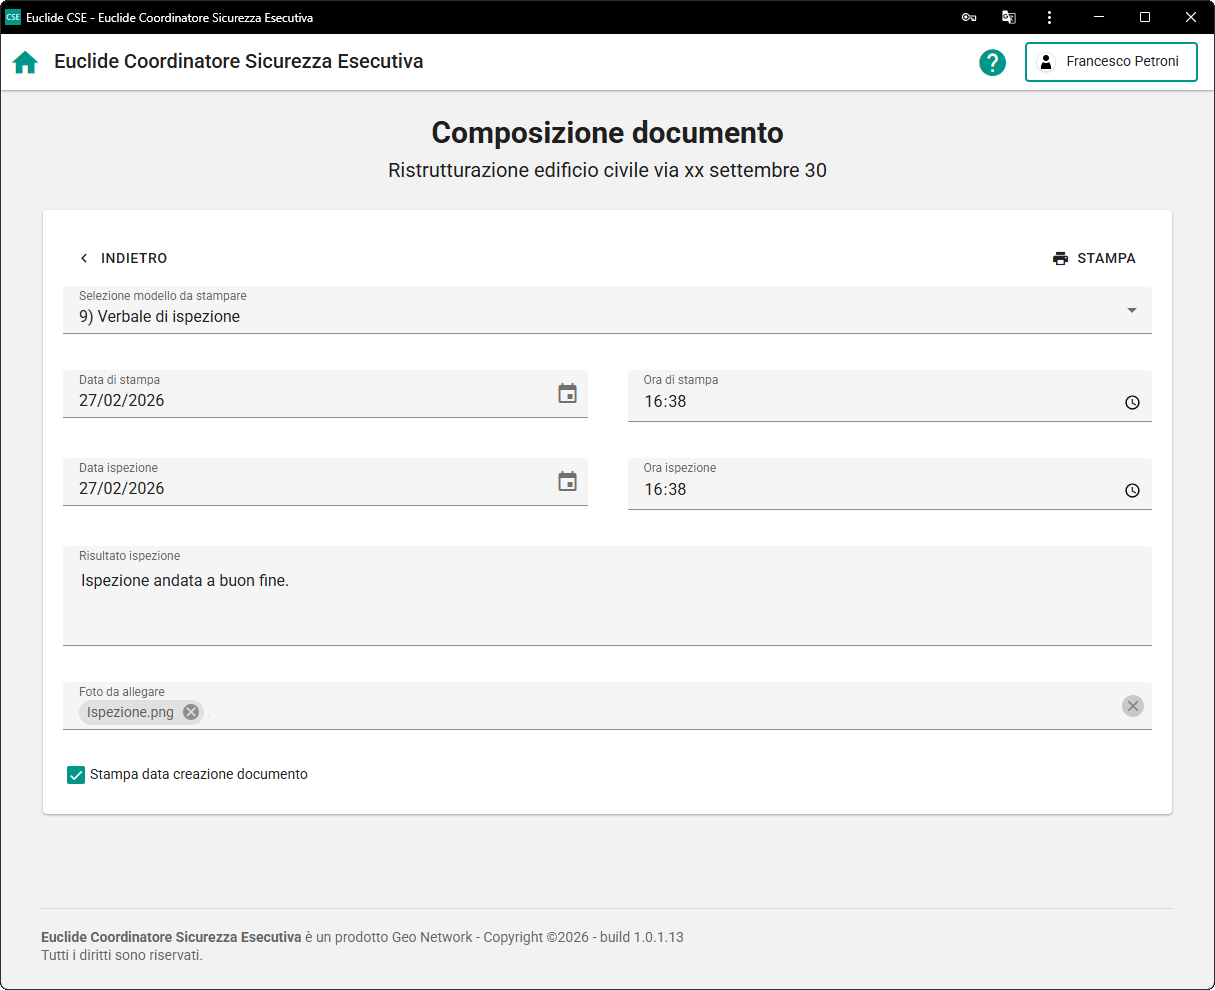The width and height of the screenshot is (1215, 990).
Task: Click the green home icon
Action: tap(25, 62)
